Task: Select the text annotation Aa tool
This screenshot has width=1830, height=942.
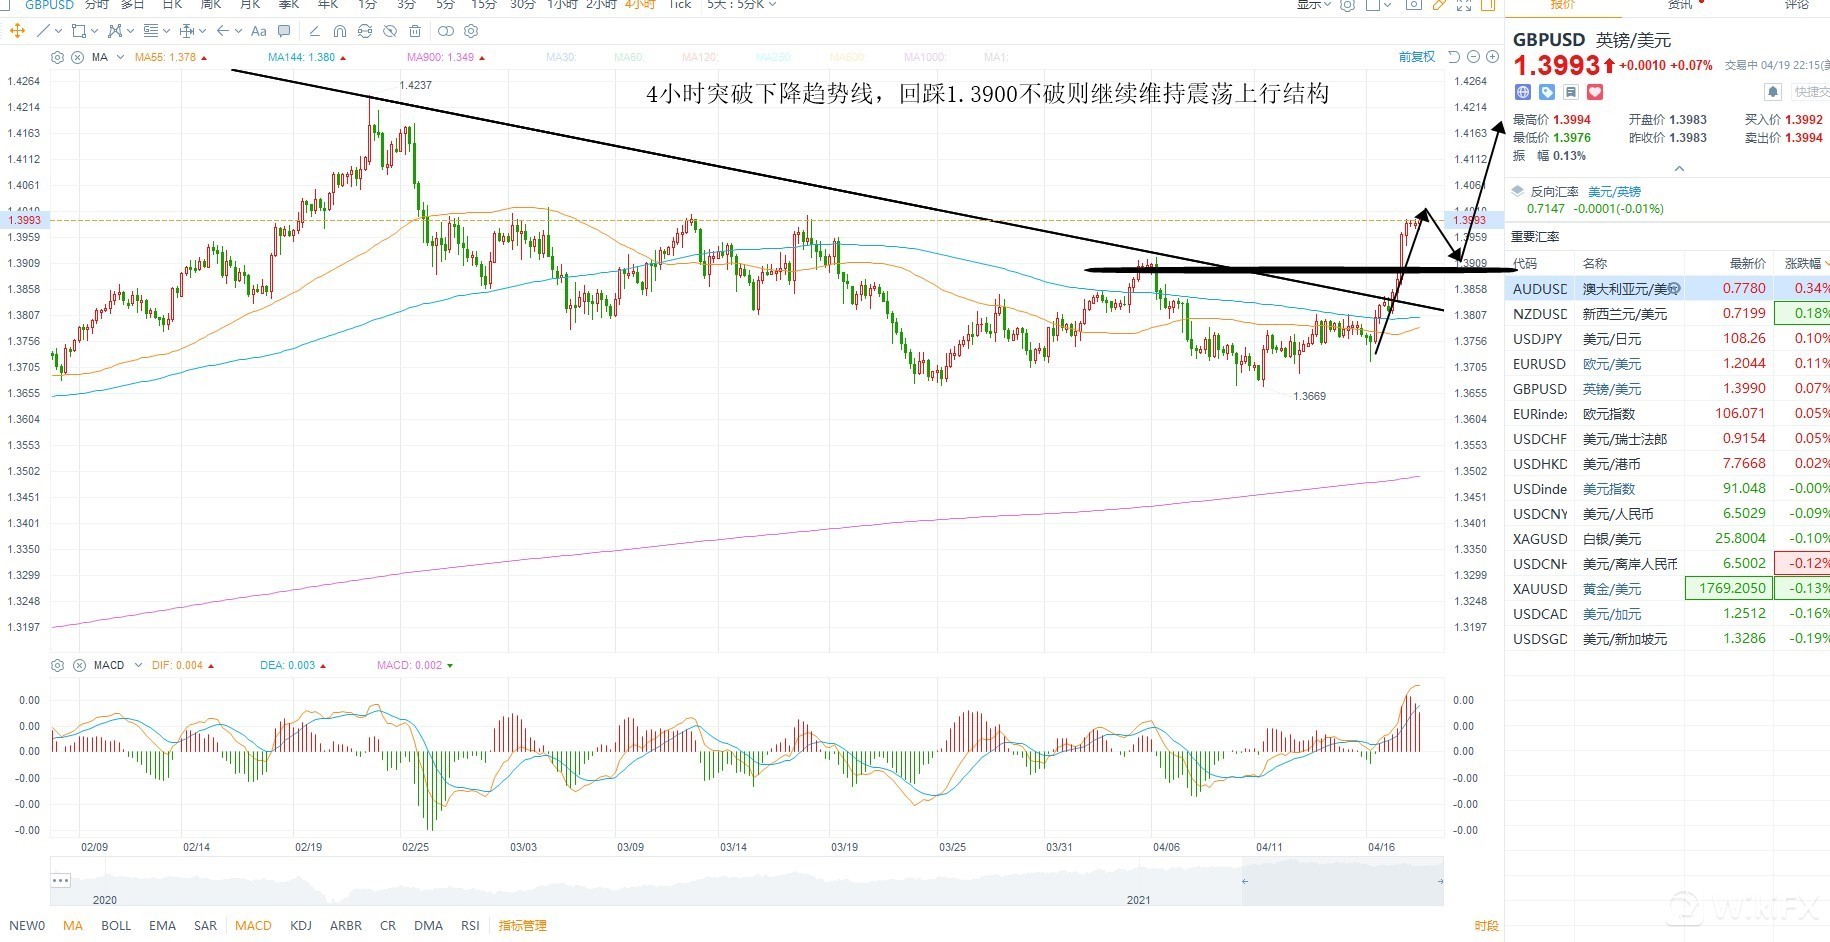Action: coord(259,31)
